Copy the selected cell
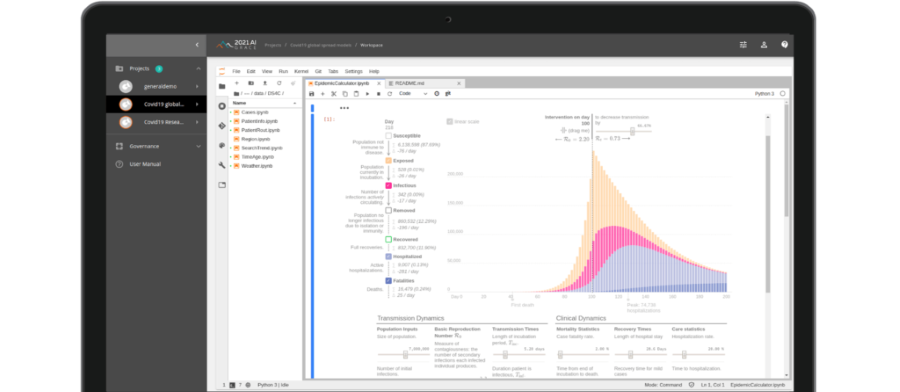This screenshot has height=392, width=900. (x=345, y=94)
